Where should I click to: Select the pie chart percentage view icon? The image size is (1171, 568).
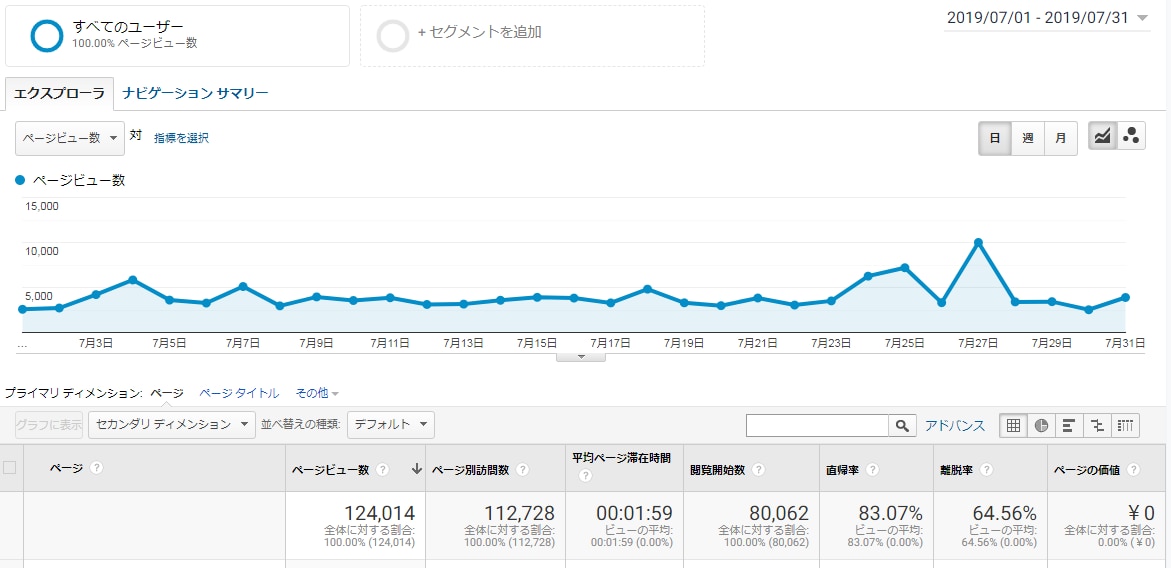(1041, 425)
